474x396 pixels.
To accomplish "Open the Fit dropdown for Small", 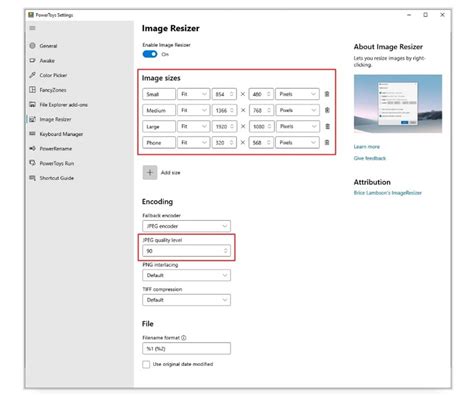I will [193, 94].
